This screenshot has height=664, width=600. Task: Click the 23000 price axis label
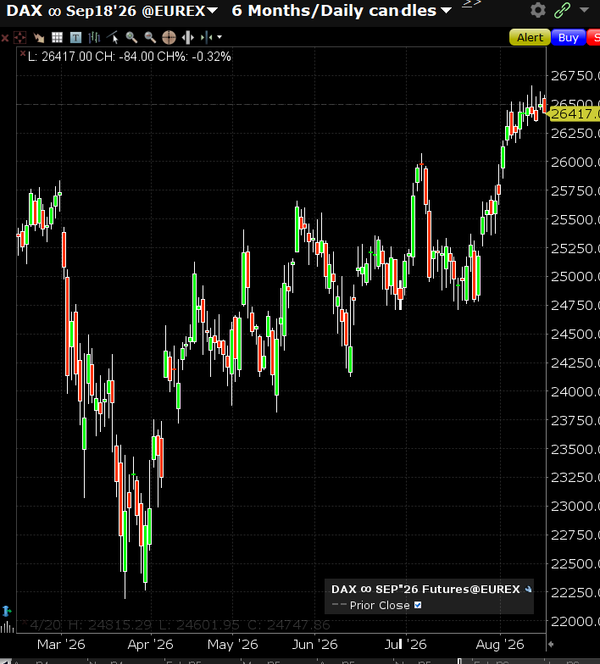[x=575, y=506]
